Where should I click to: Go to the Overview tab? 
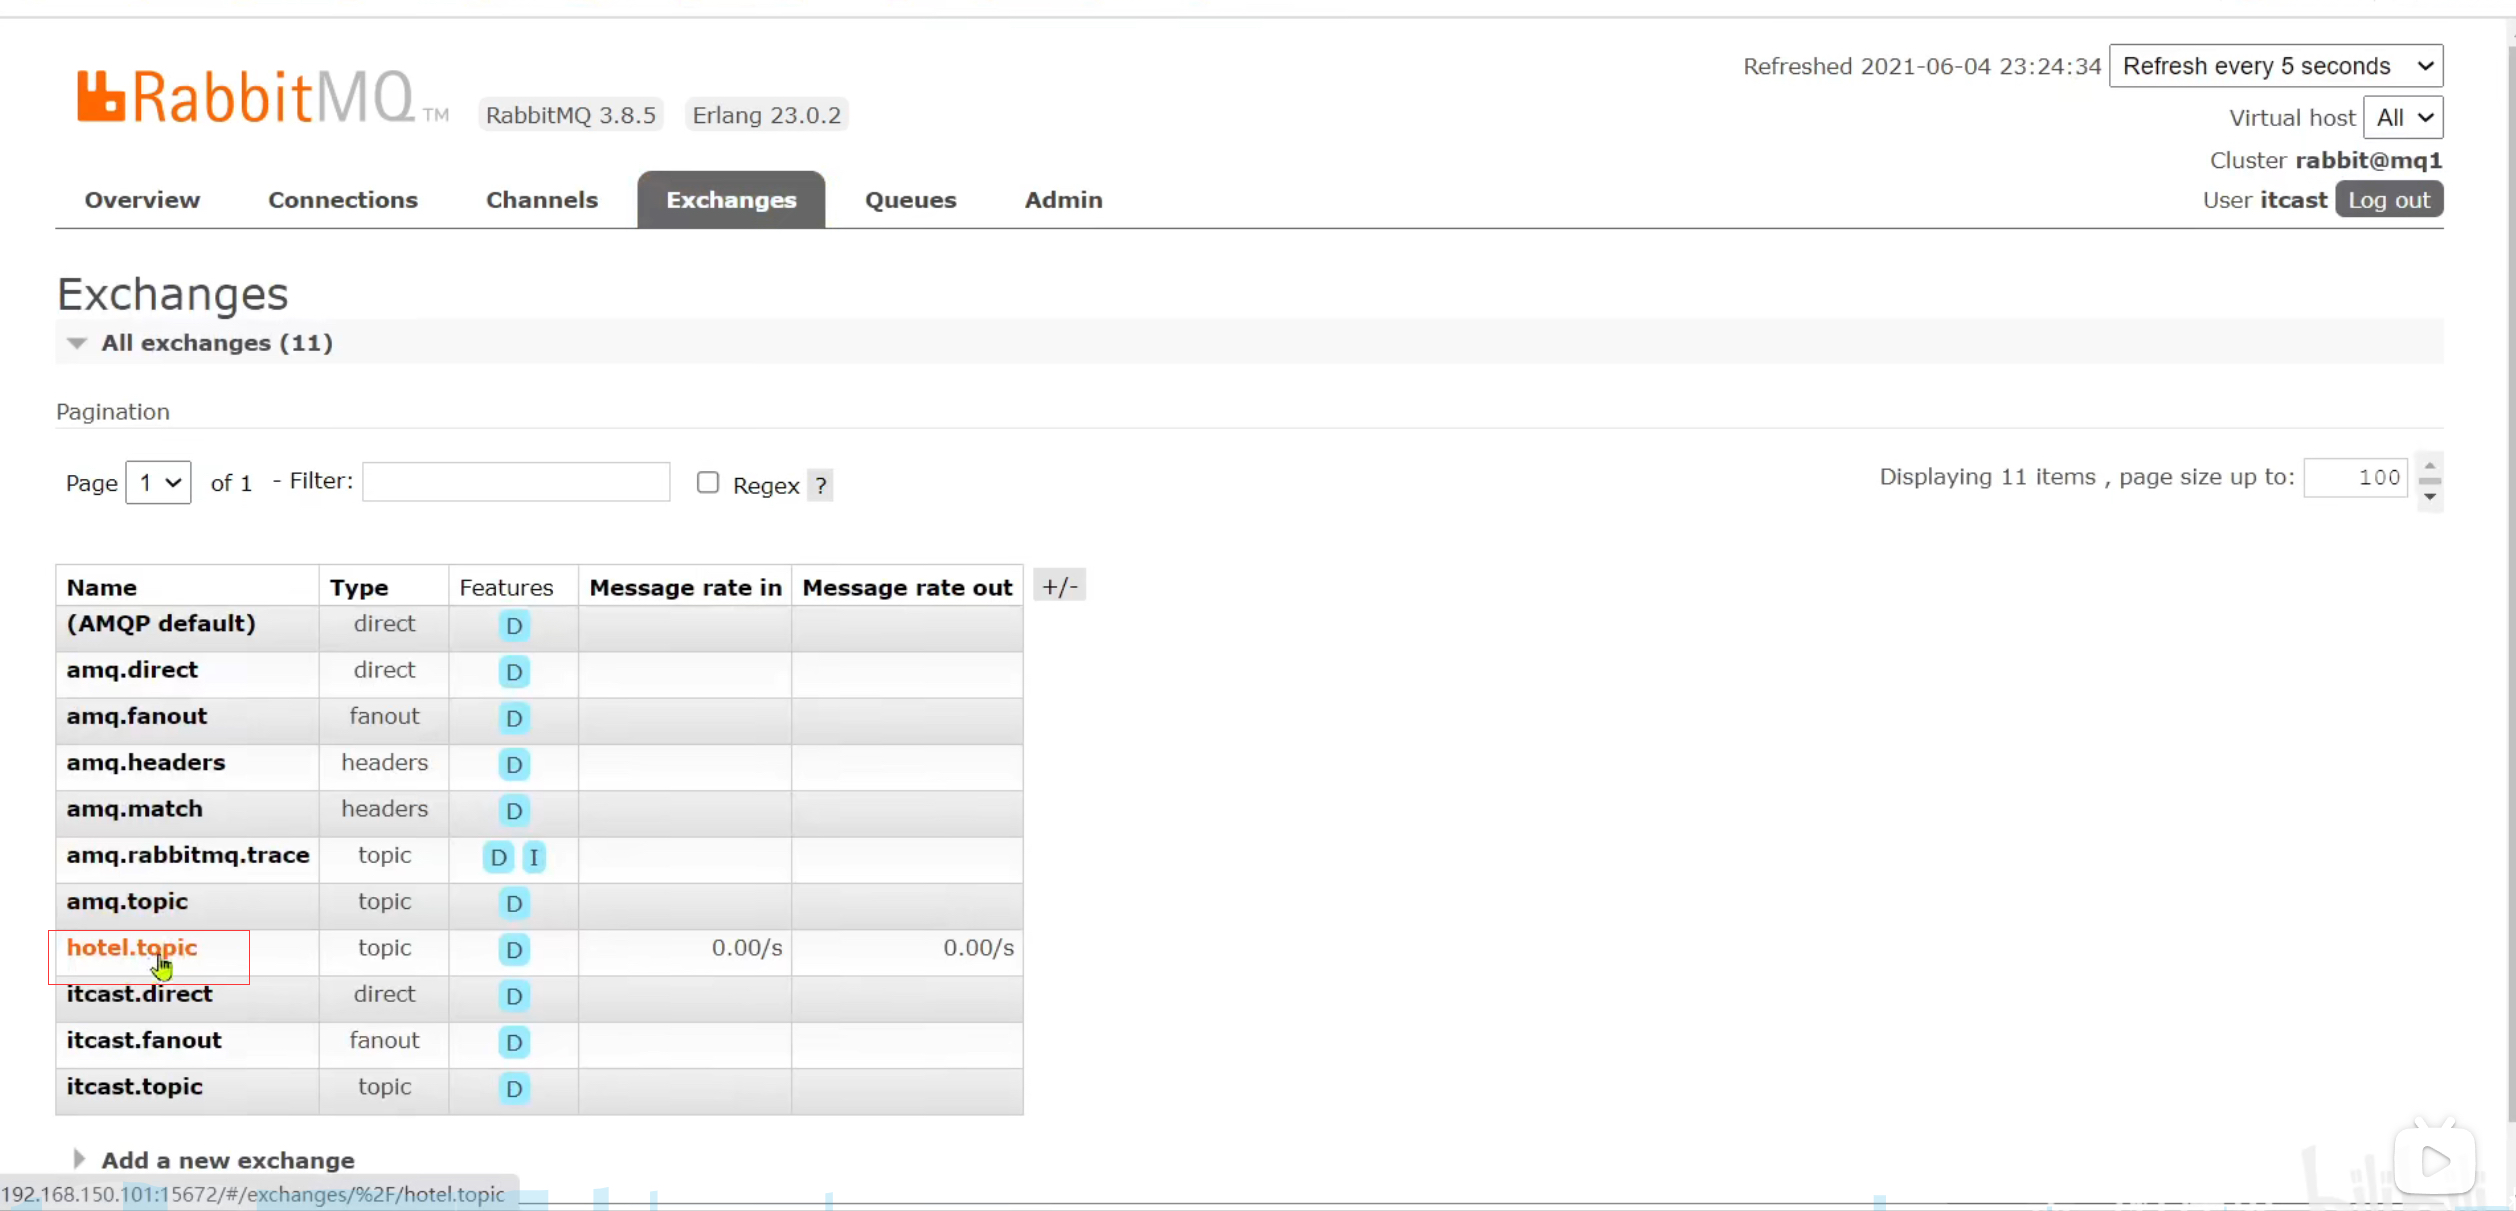coord(142,200)
